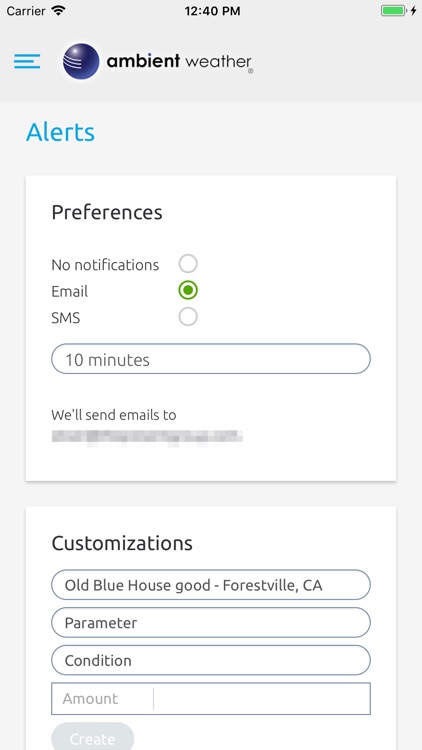
Task: Select the SMS radio button
Action: [x=188, y=317]
